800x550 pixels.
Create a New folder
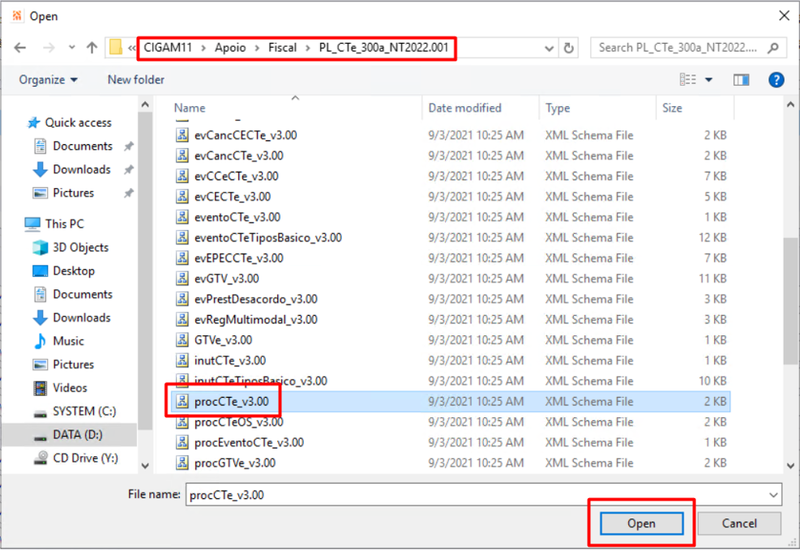point(136,80)
